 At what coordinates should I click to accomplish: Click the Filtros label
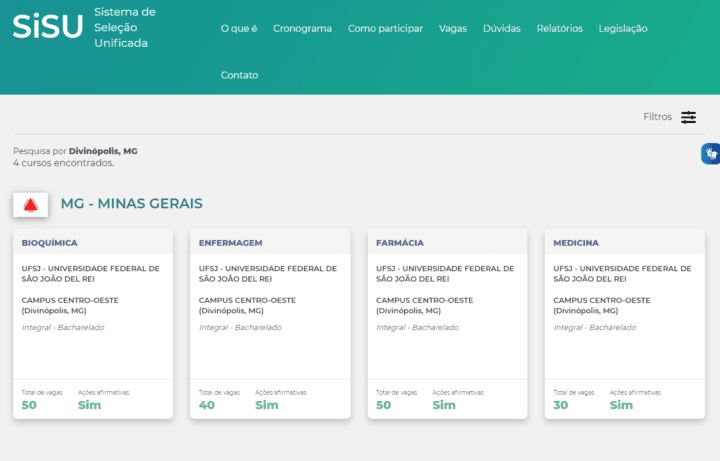tap(658, 117)
